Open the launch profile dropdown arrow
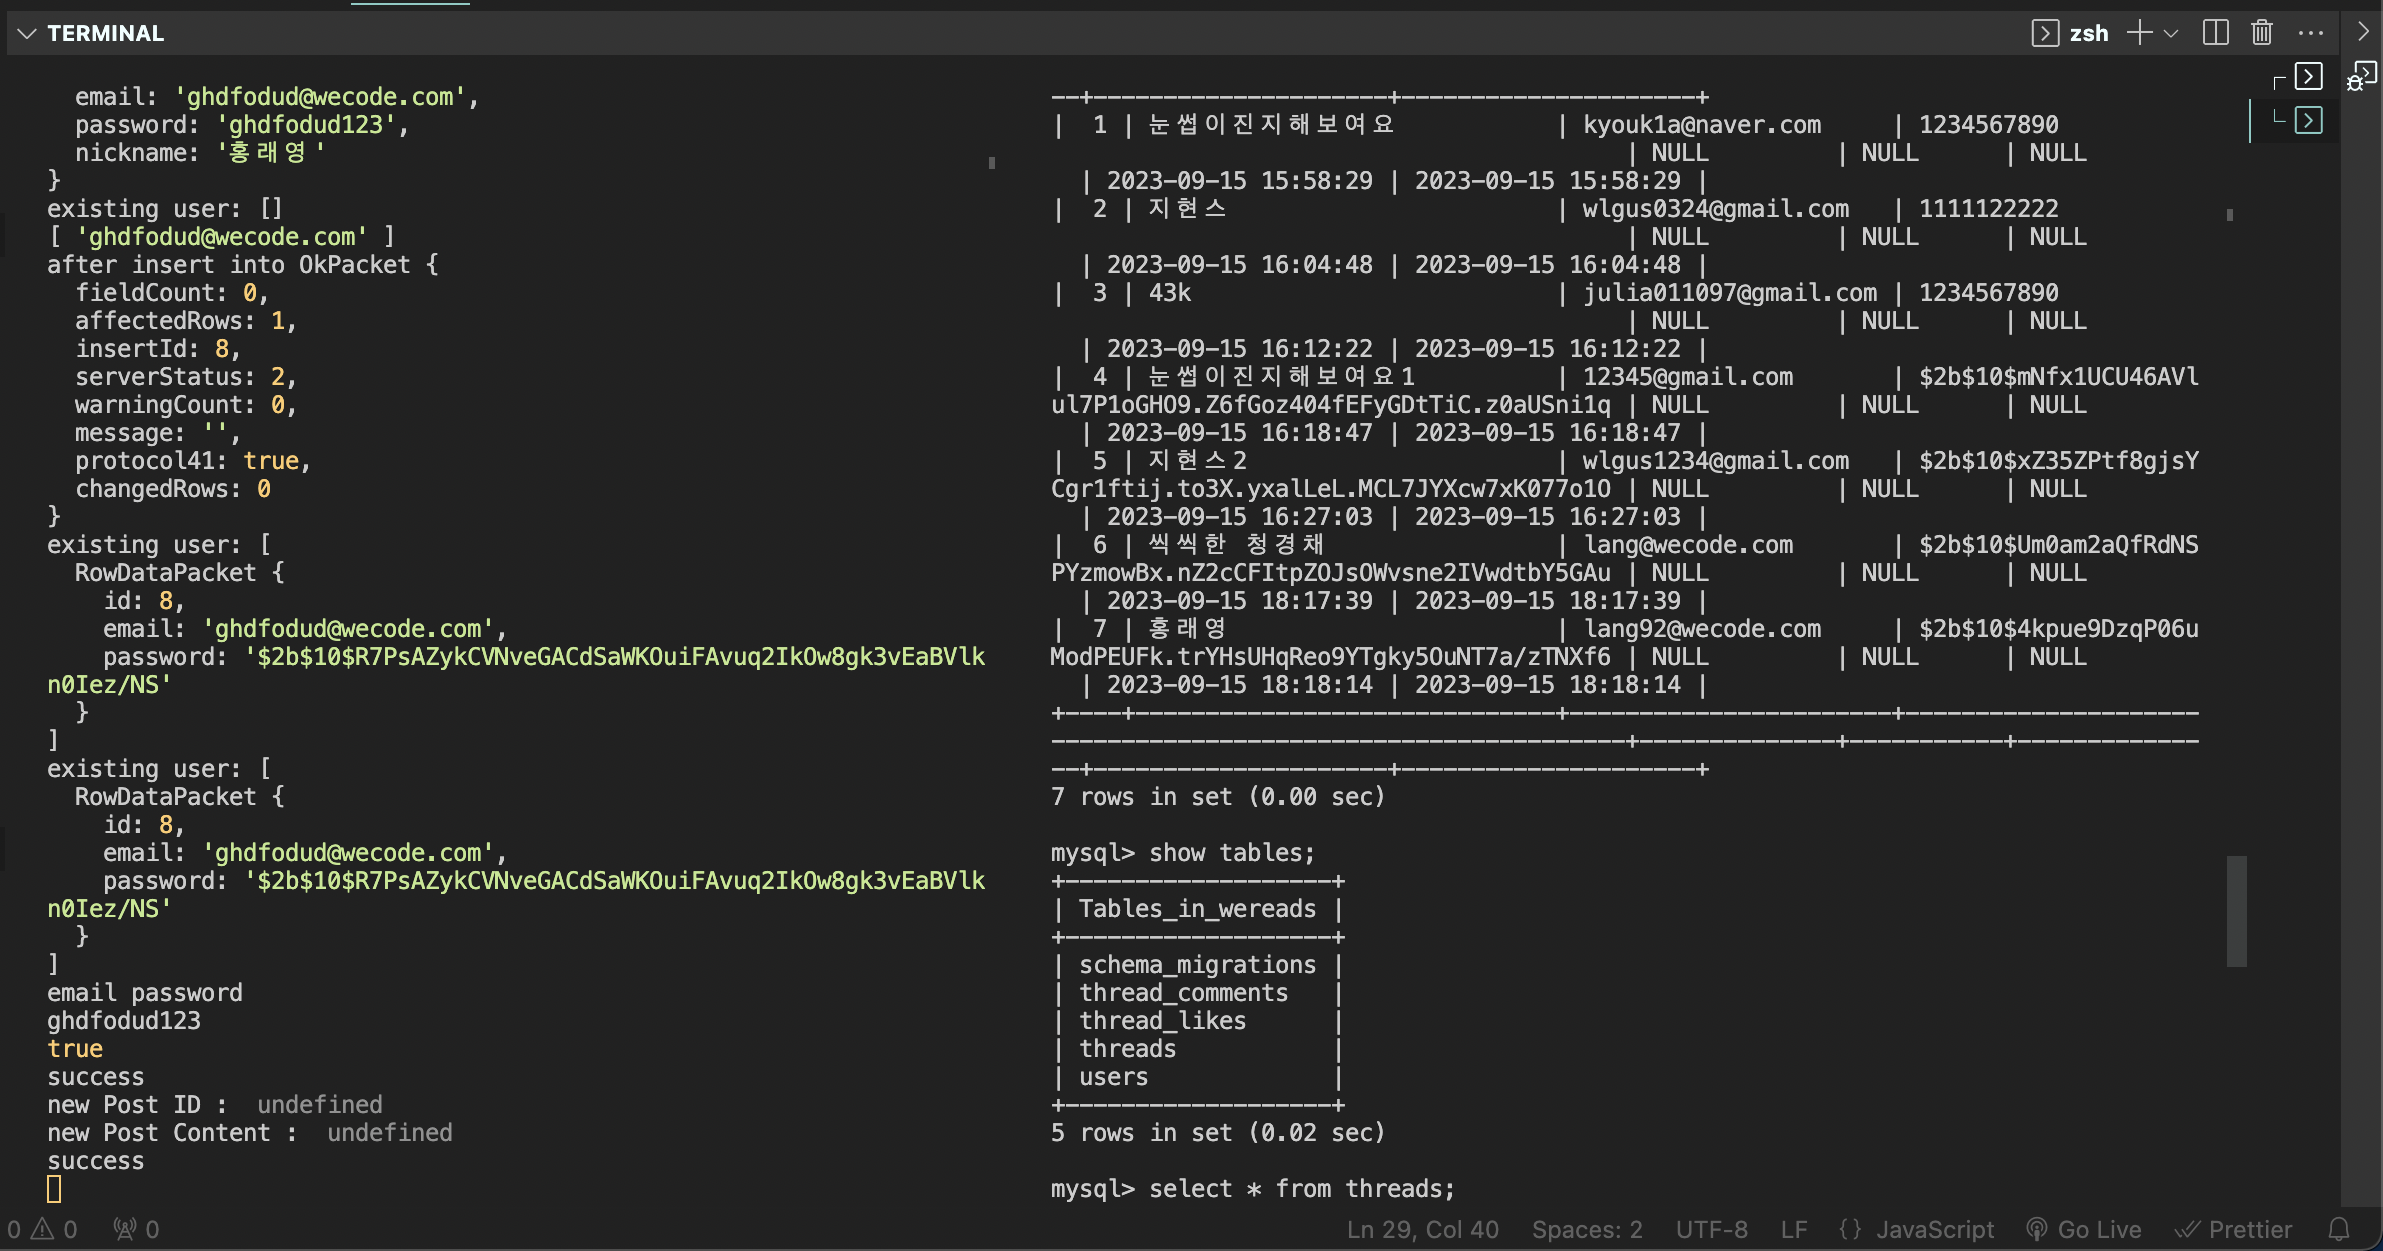The height and width of the screenshot is (1251, 2383). [x=2171, y=34]
